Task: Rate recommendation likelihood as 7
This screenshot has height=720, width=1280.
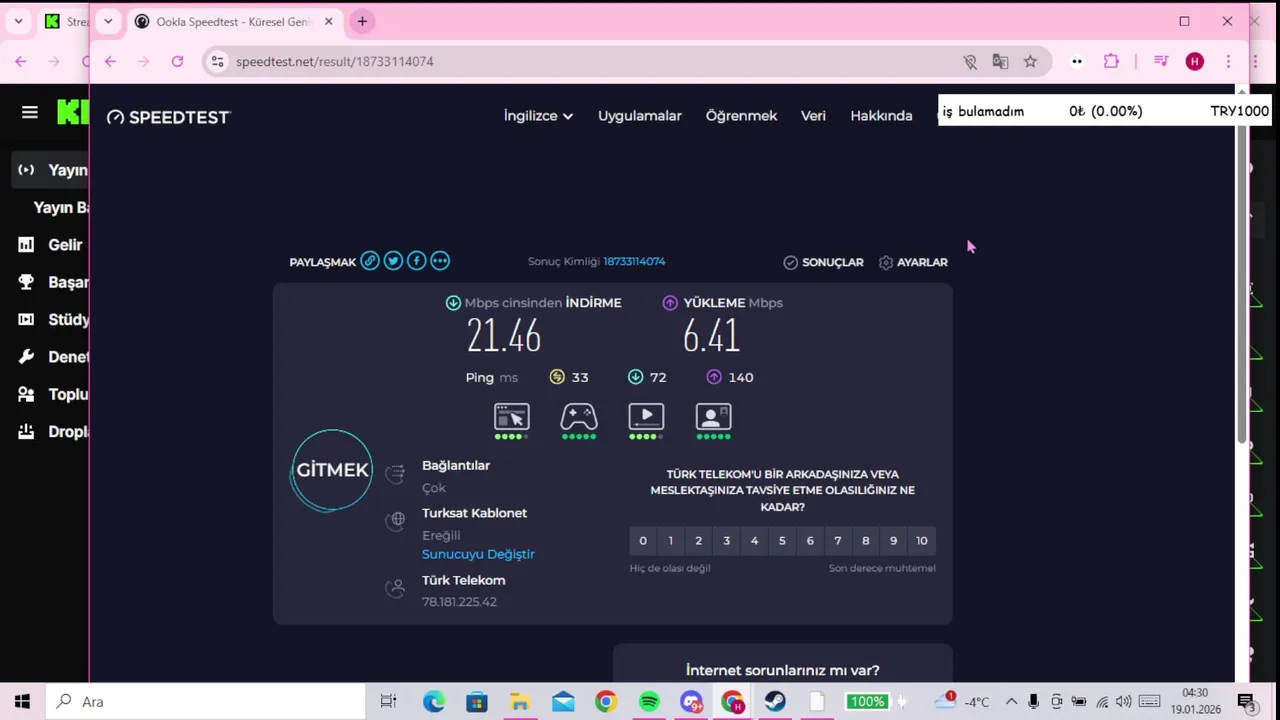Action: tap(838, 541)
